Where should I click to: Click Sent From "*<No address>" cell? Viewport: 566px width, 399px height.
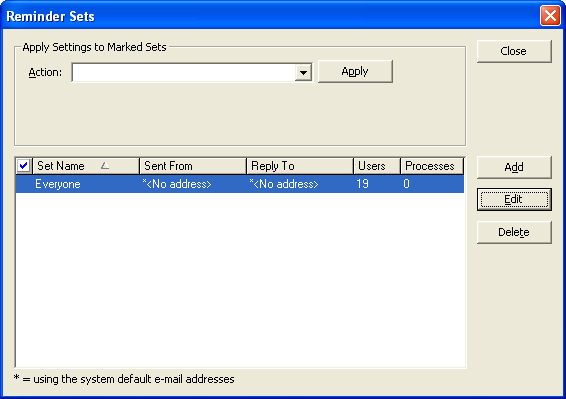(177, 184)
